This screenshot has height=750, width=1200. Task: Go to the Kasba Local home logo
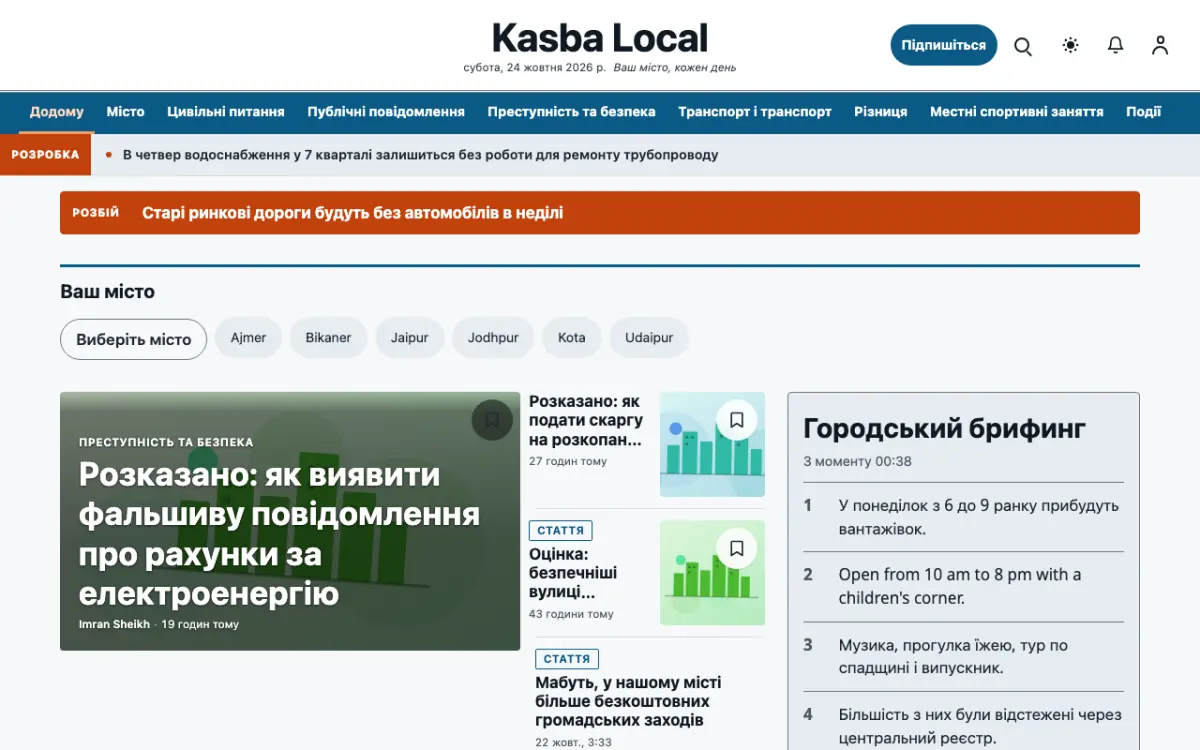(x=600, y=38)
